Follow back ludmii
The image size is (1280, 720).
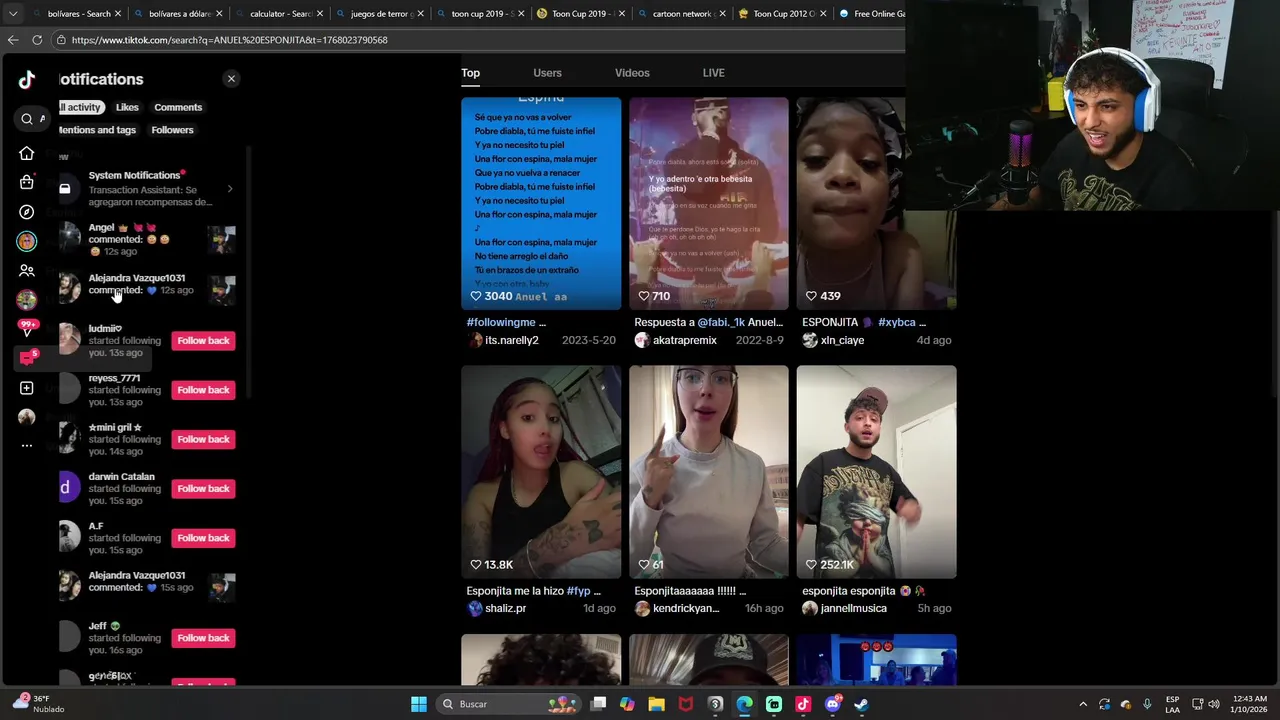[203, 340]
